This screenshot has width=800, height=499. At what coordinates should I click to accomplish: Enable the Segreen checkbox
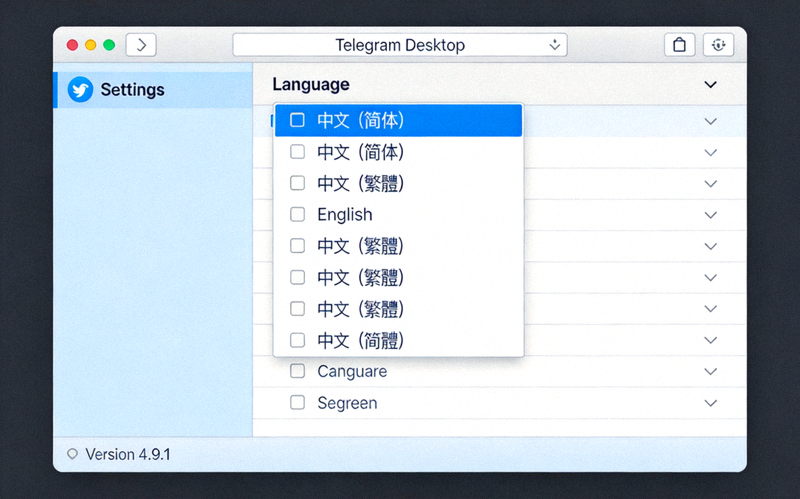[297, 403]
